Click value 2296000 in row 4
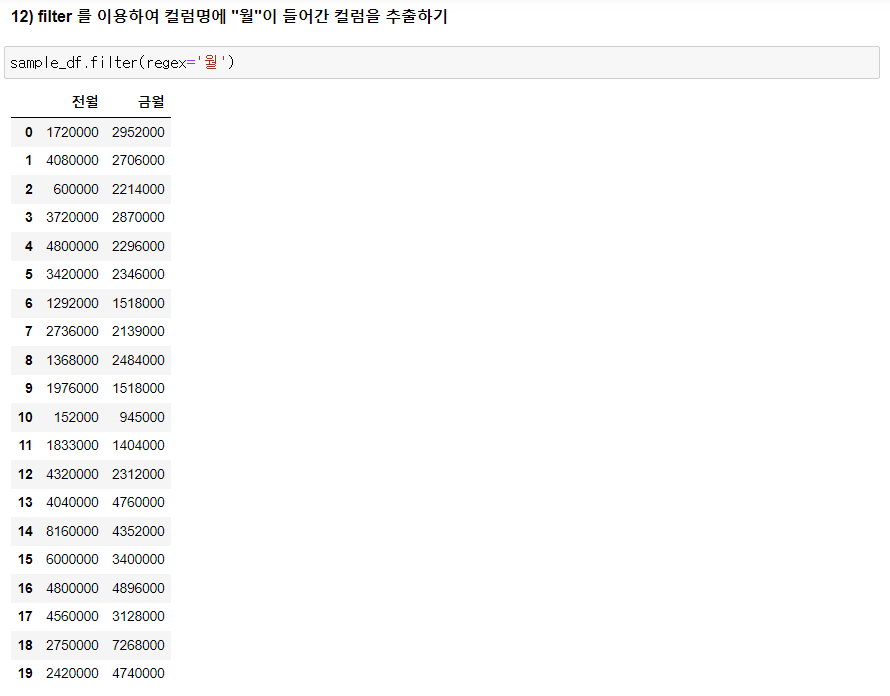Viewport: 890px width, 696px height. click(138, 246)
